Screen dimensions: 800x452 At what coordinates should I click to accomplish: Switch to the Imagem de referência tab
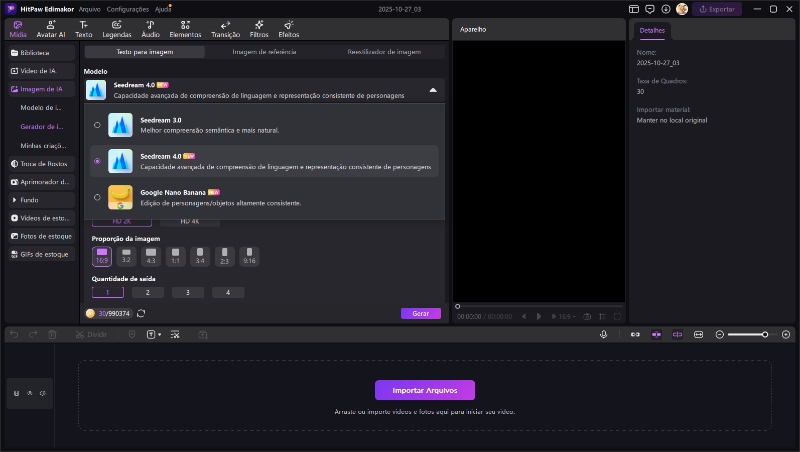point(264,51)
